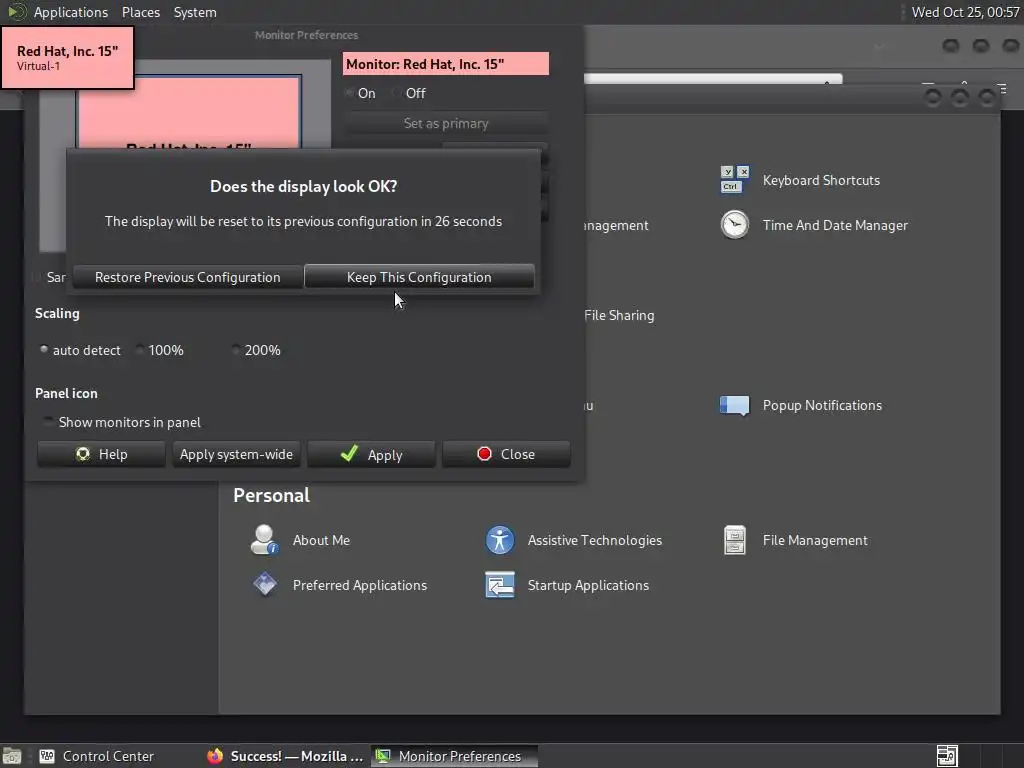Click the File Sharing label in Control Center
This screenshot has width=1024, height=768.
[619, 315]
